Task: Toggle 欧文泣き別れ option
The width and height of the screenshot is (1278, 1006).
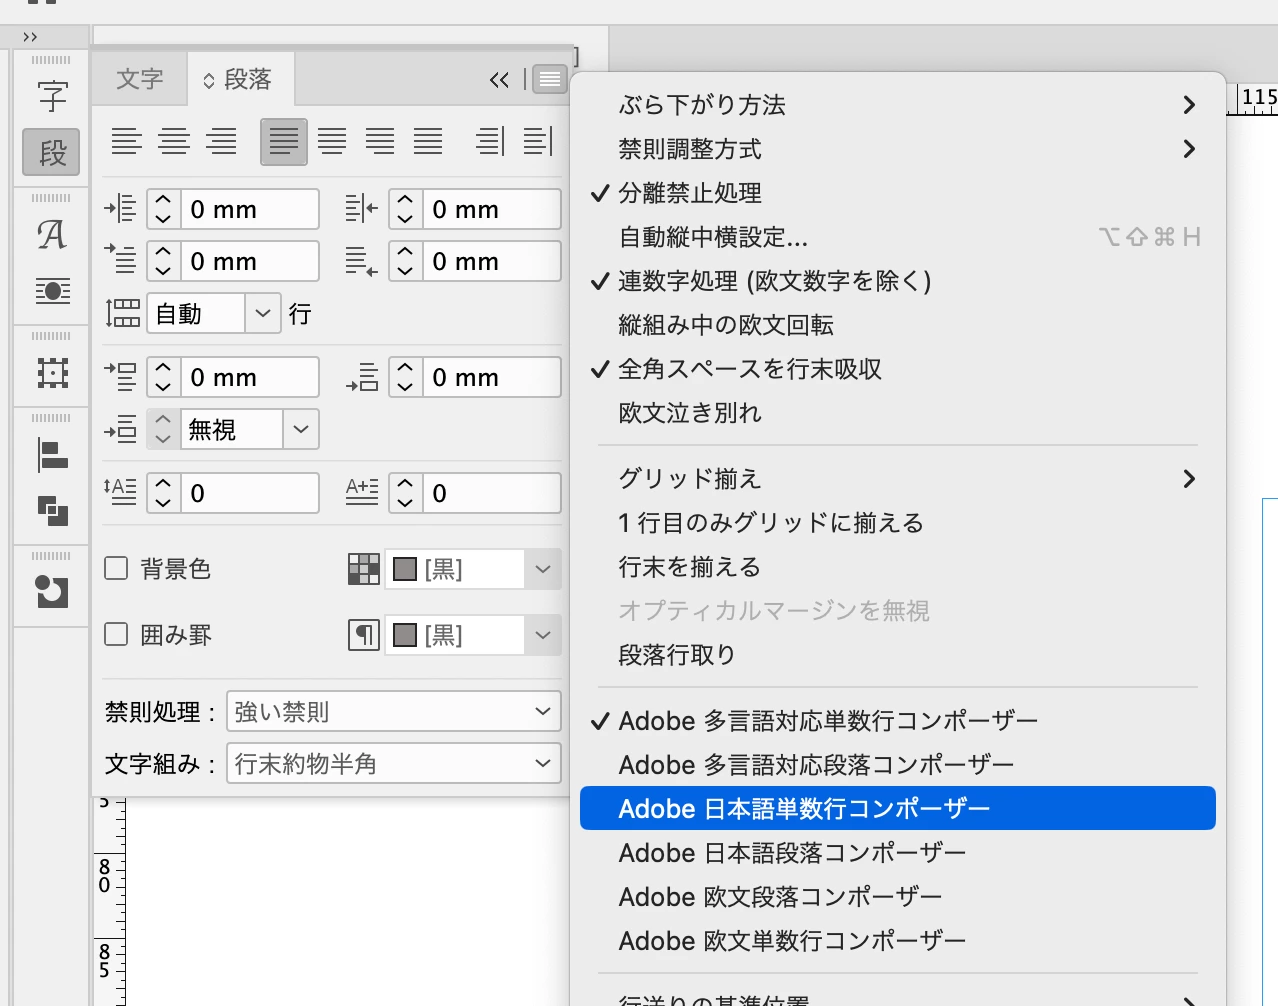Action: (x=898, y=413)
